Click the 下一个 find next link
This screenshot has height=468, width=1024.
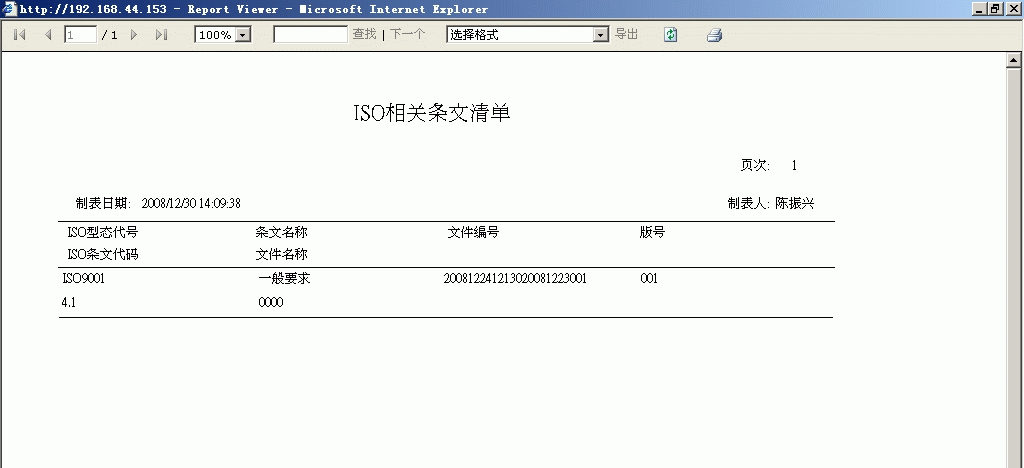click(x=407, y=35)
